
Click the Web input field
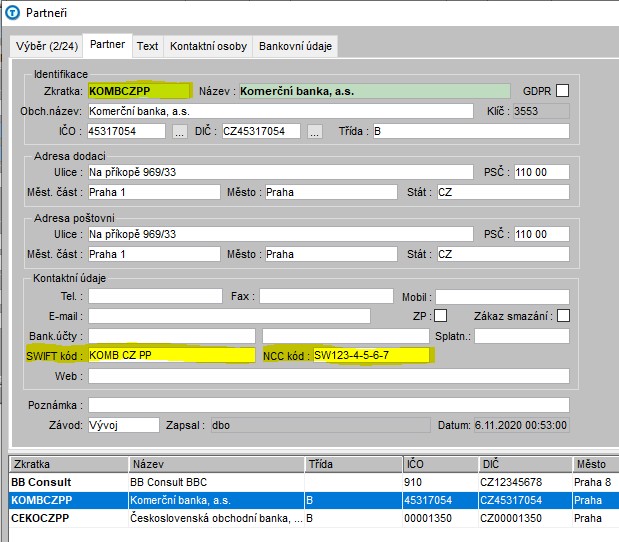328,376
